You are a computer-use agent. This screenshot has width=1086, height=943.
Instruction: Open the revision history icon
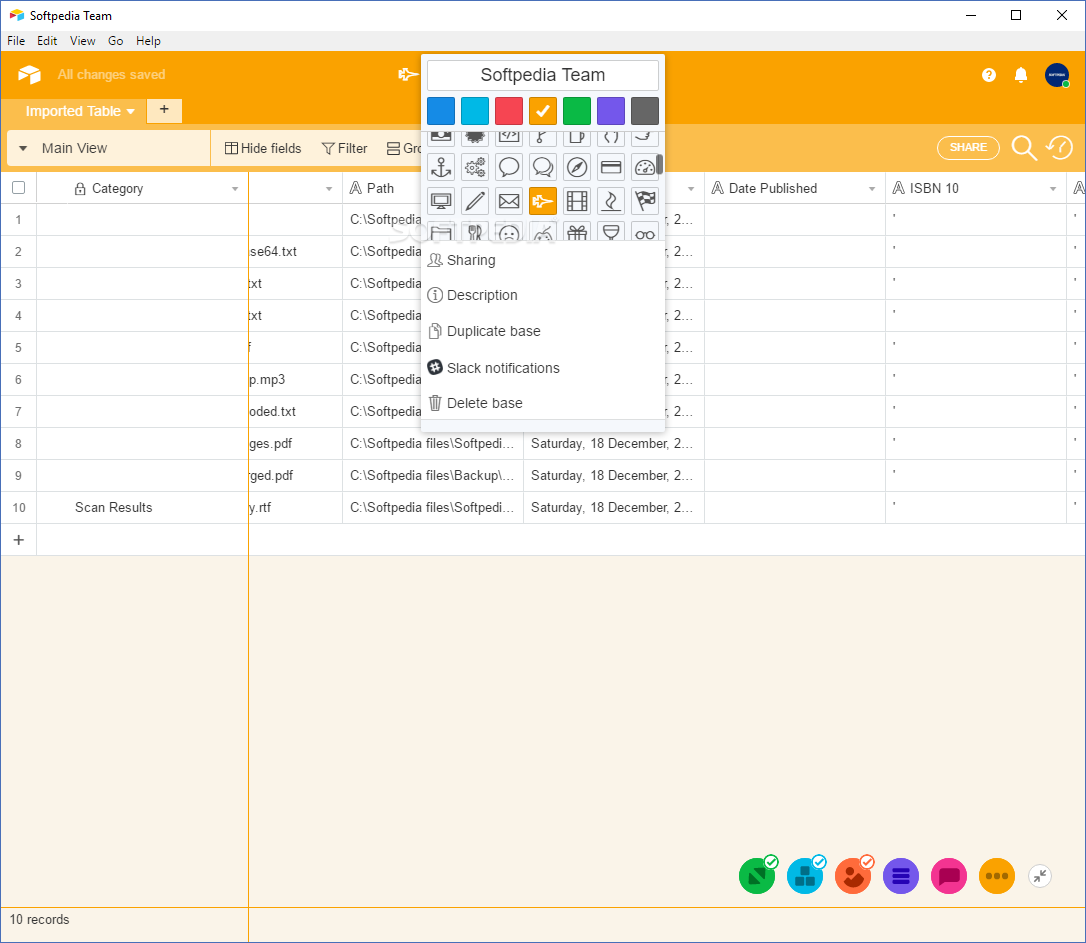(1060, 147)
